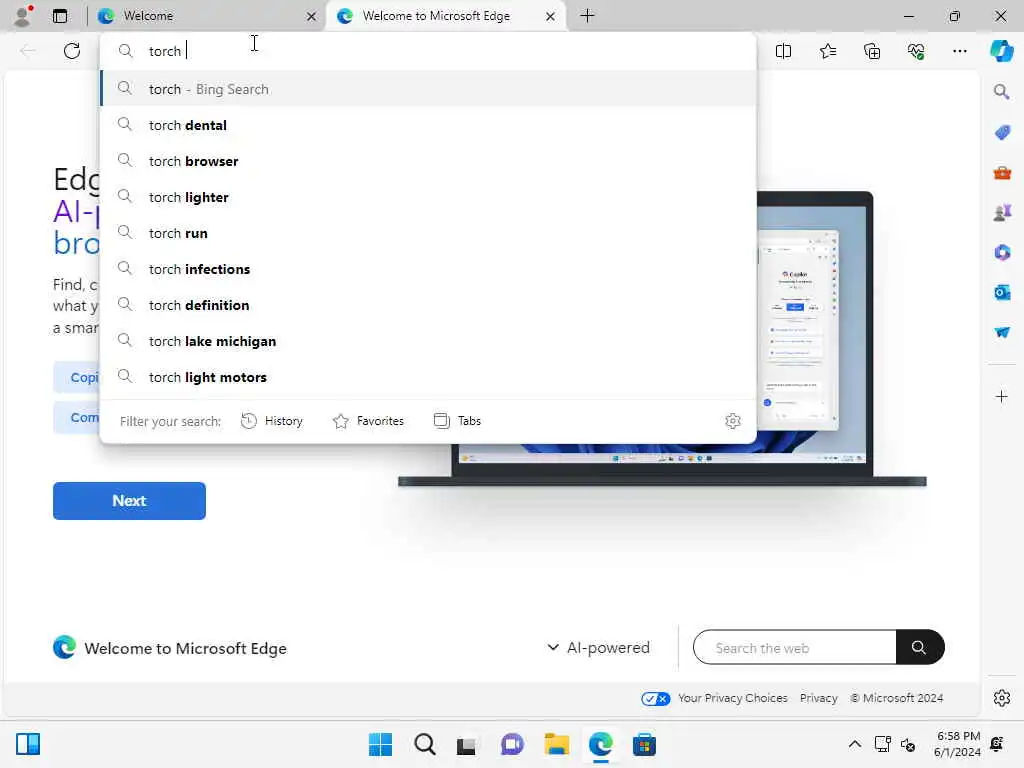Choose torch light motors suggestion
Viewport: 1024px width, 768px height.
click(x=428, y=377)
